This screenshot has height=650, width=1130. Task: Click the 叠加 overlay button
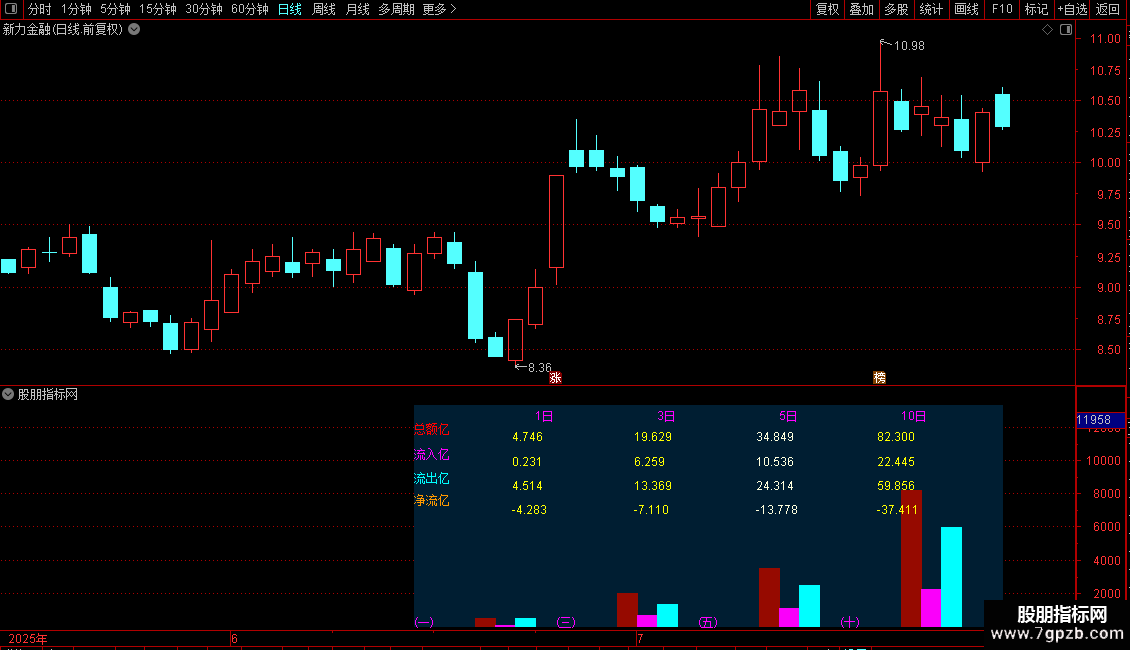tap(861, 9)
